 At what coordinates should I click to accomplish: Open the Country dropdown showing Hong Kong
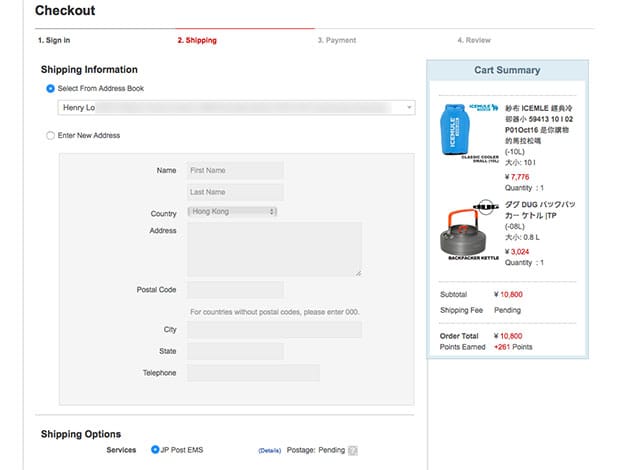[232, 212]
